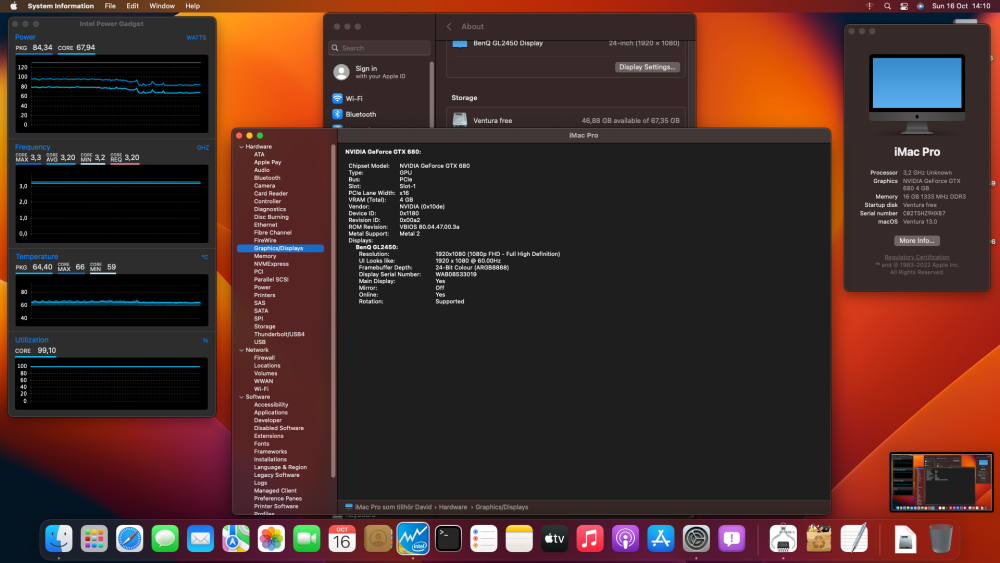Click date and time in menu bar
This screenshot has height=563, width=1000.
point(961,6)
